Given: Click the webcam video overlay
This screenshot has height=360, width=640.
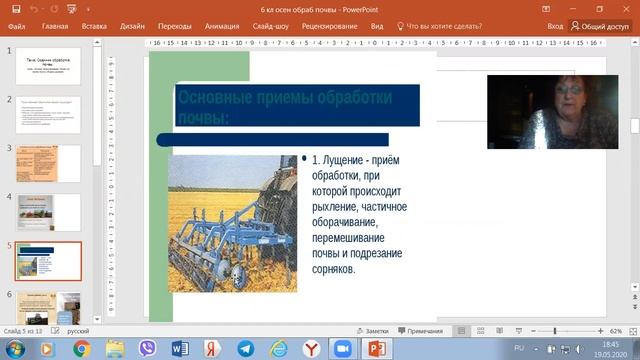Looking at the screenshot, I should point(553,112).
